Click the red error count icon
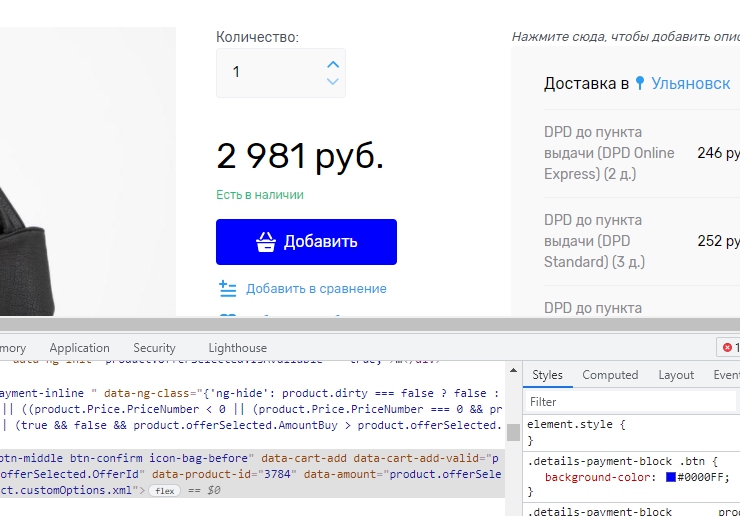The height and width of the screenshot is (516, 740). 727,348
